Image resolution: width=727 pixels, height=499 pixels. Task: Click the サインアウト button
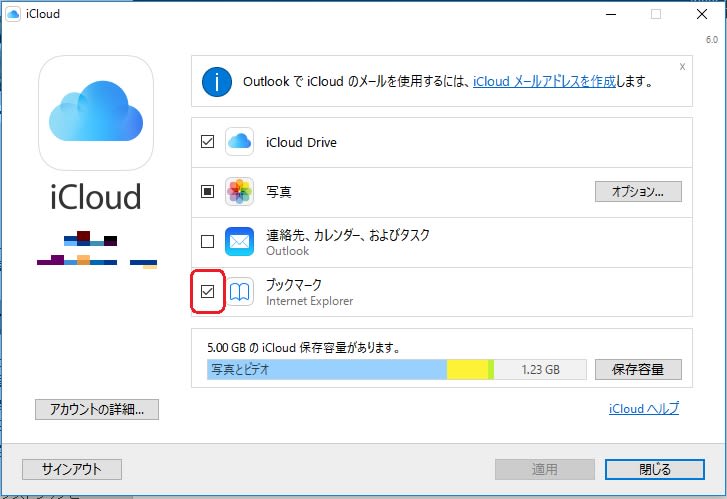(x=72, y=469)
